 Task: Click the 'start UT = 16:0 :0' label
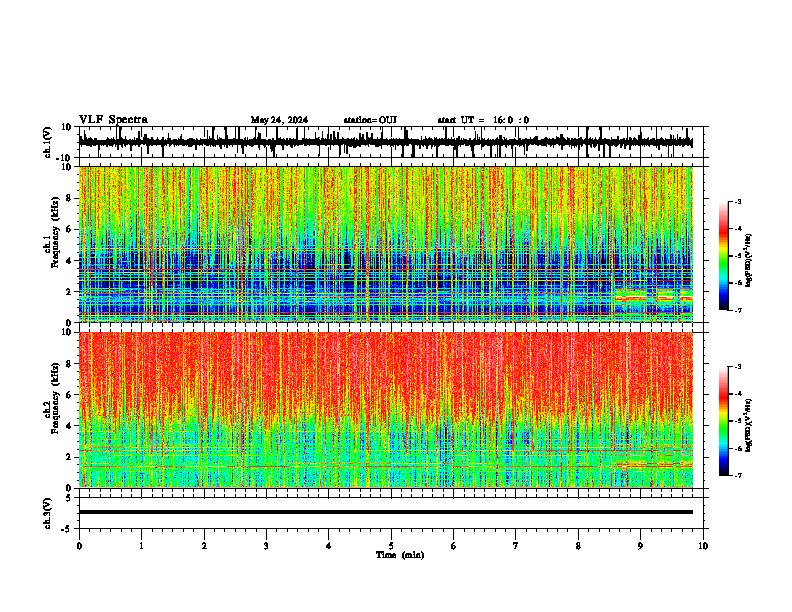click(x=483, y=120)
